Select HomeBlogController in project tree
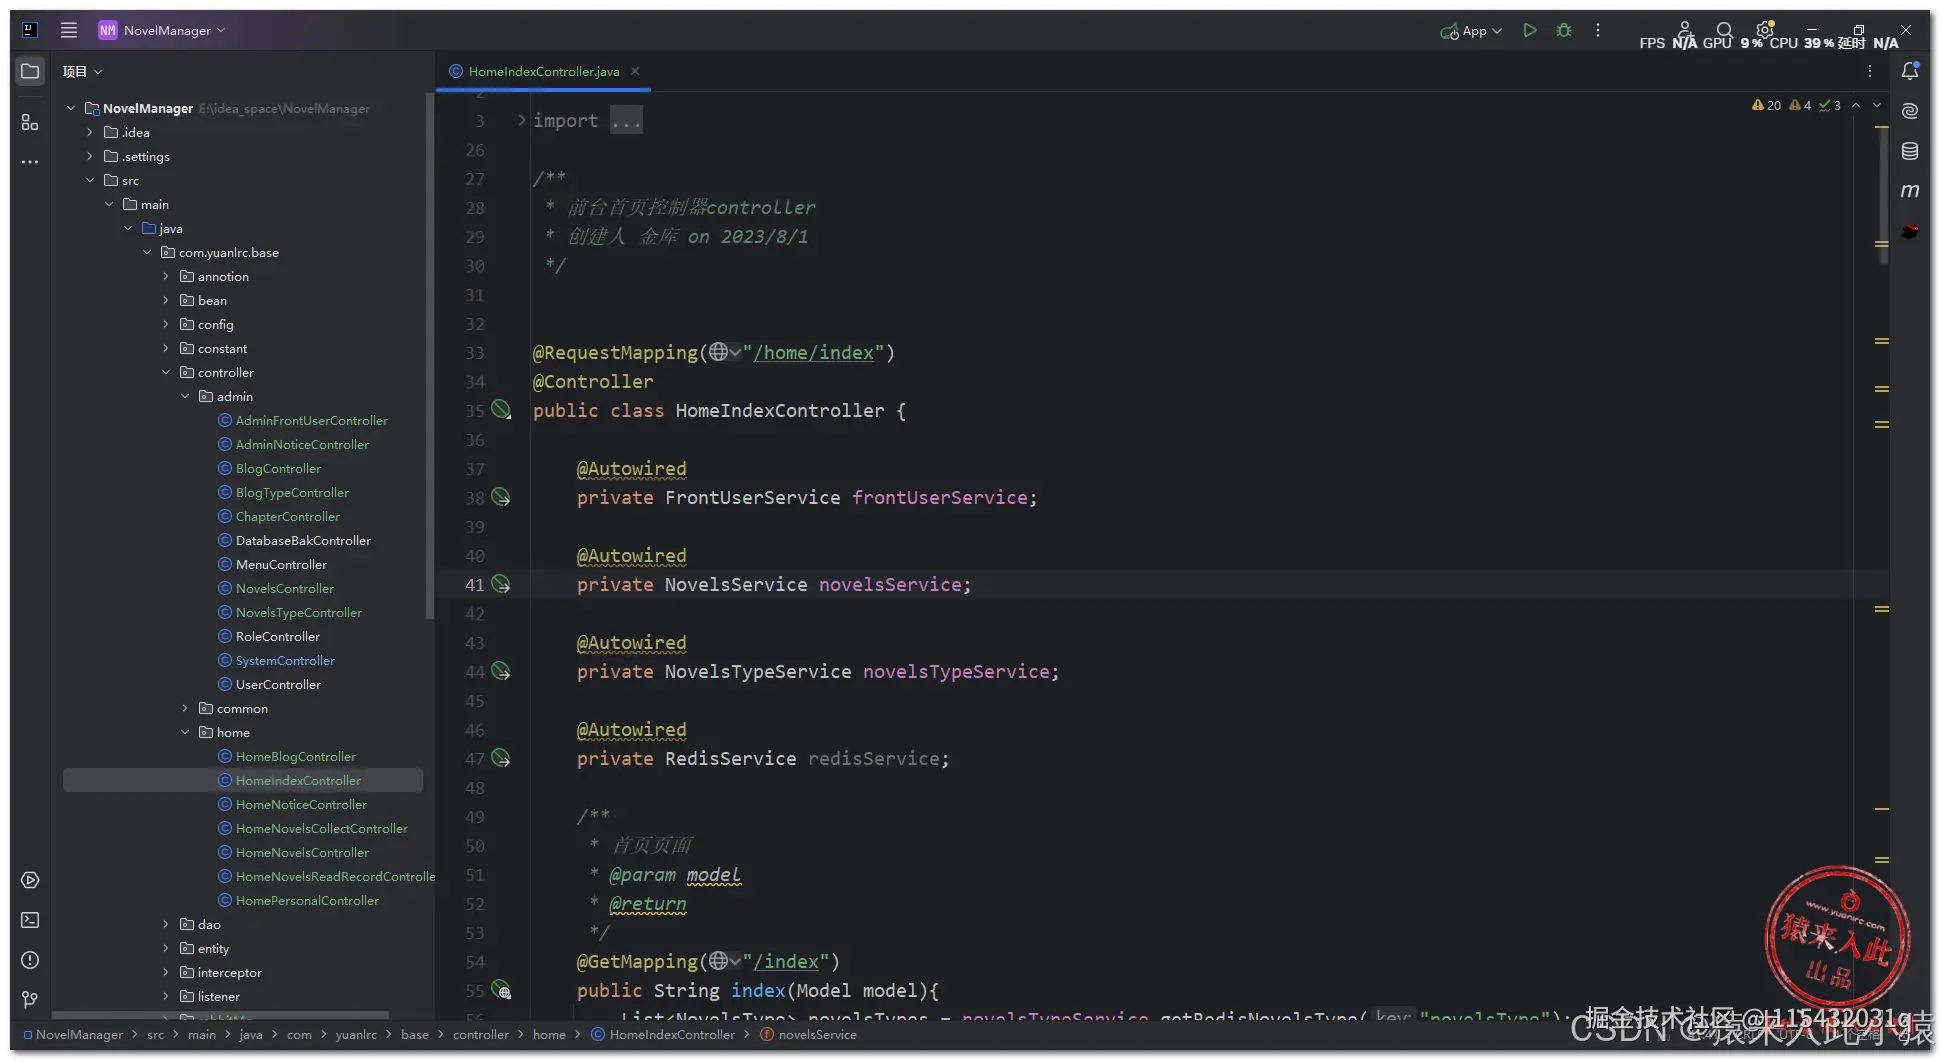The width and height of the screenshot is (1941, 1061). point(295,756)
